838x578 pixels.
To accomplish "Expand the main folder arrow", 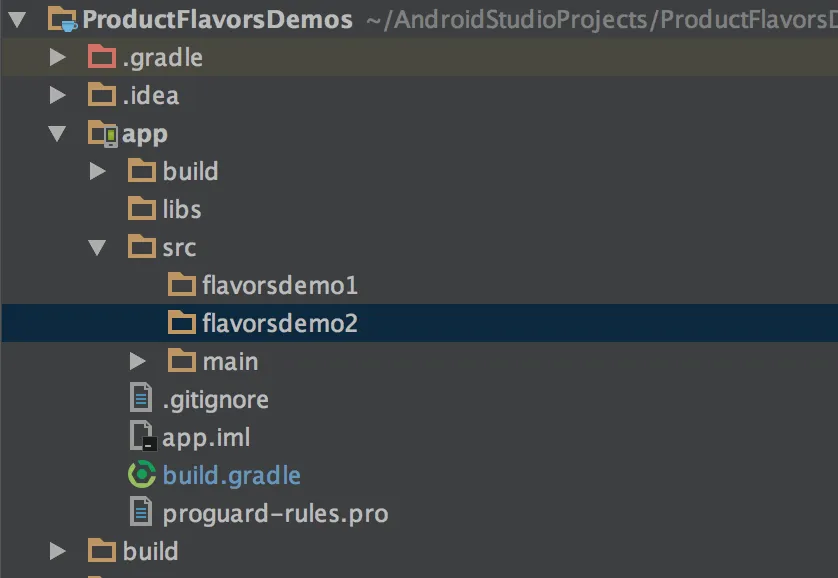I will pos(138,361).
